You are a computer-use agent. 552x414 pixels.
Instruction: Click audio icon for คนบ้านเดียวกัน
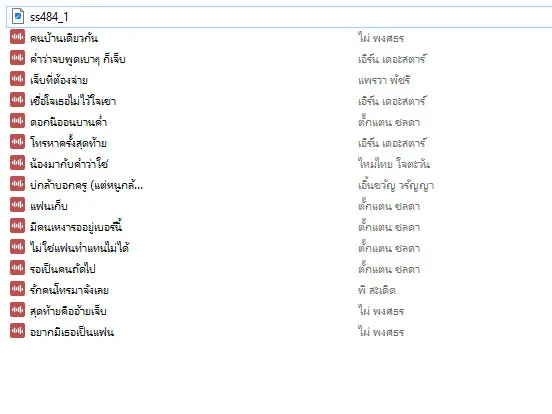[x=17, y=37]
